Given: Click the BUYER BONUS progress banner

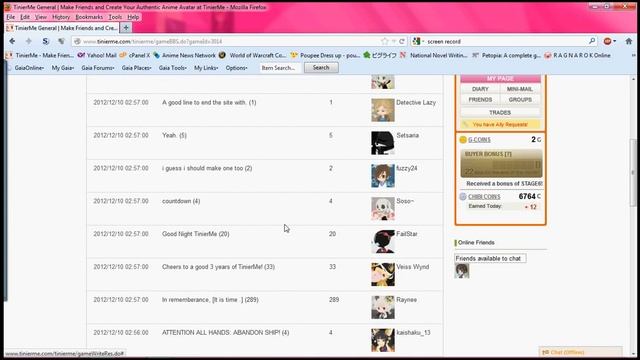Looking at the screenshot, I should pyautogui.click(x=501, y=163).
